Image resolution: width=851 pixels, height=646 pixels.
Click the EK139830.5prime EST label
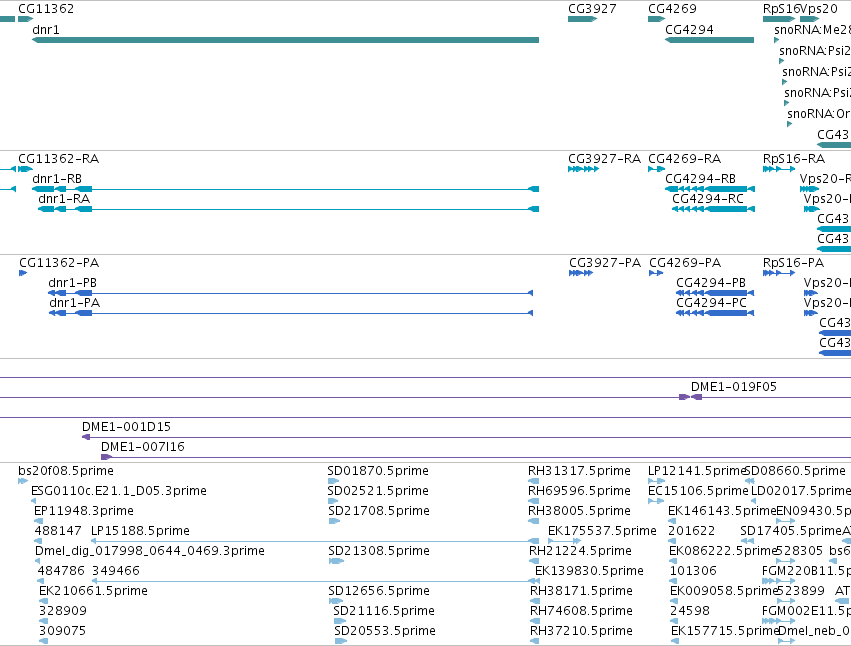[x=589, y=571]
